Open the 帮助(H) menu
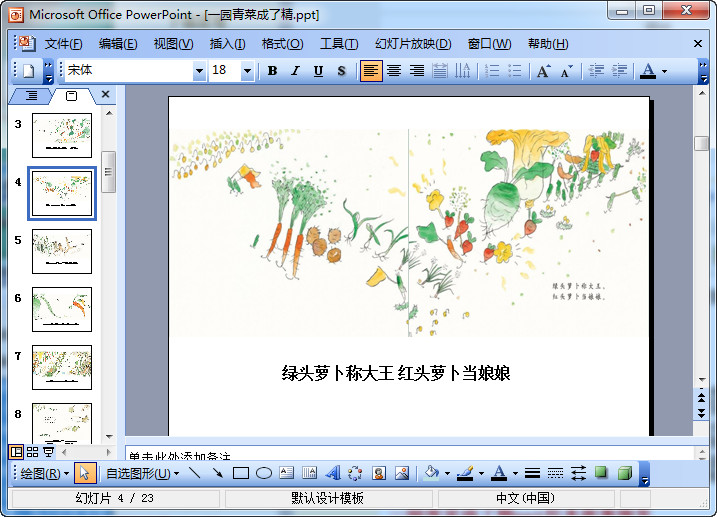Viewport: 717px width, 517px height. point(548,44)
